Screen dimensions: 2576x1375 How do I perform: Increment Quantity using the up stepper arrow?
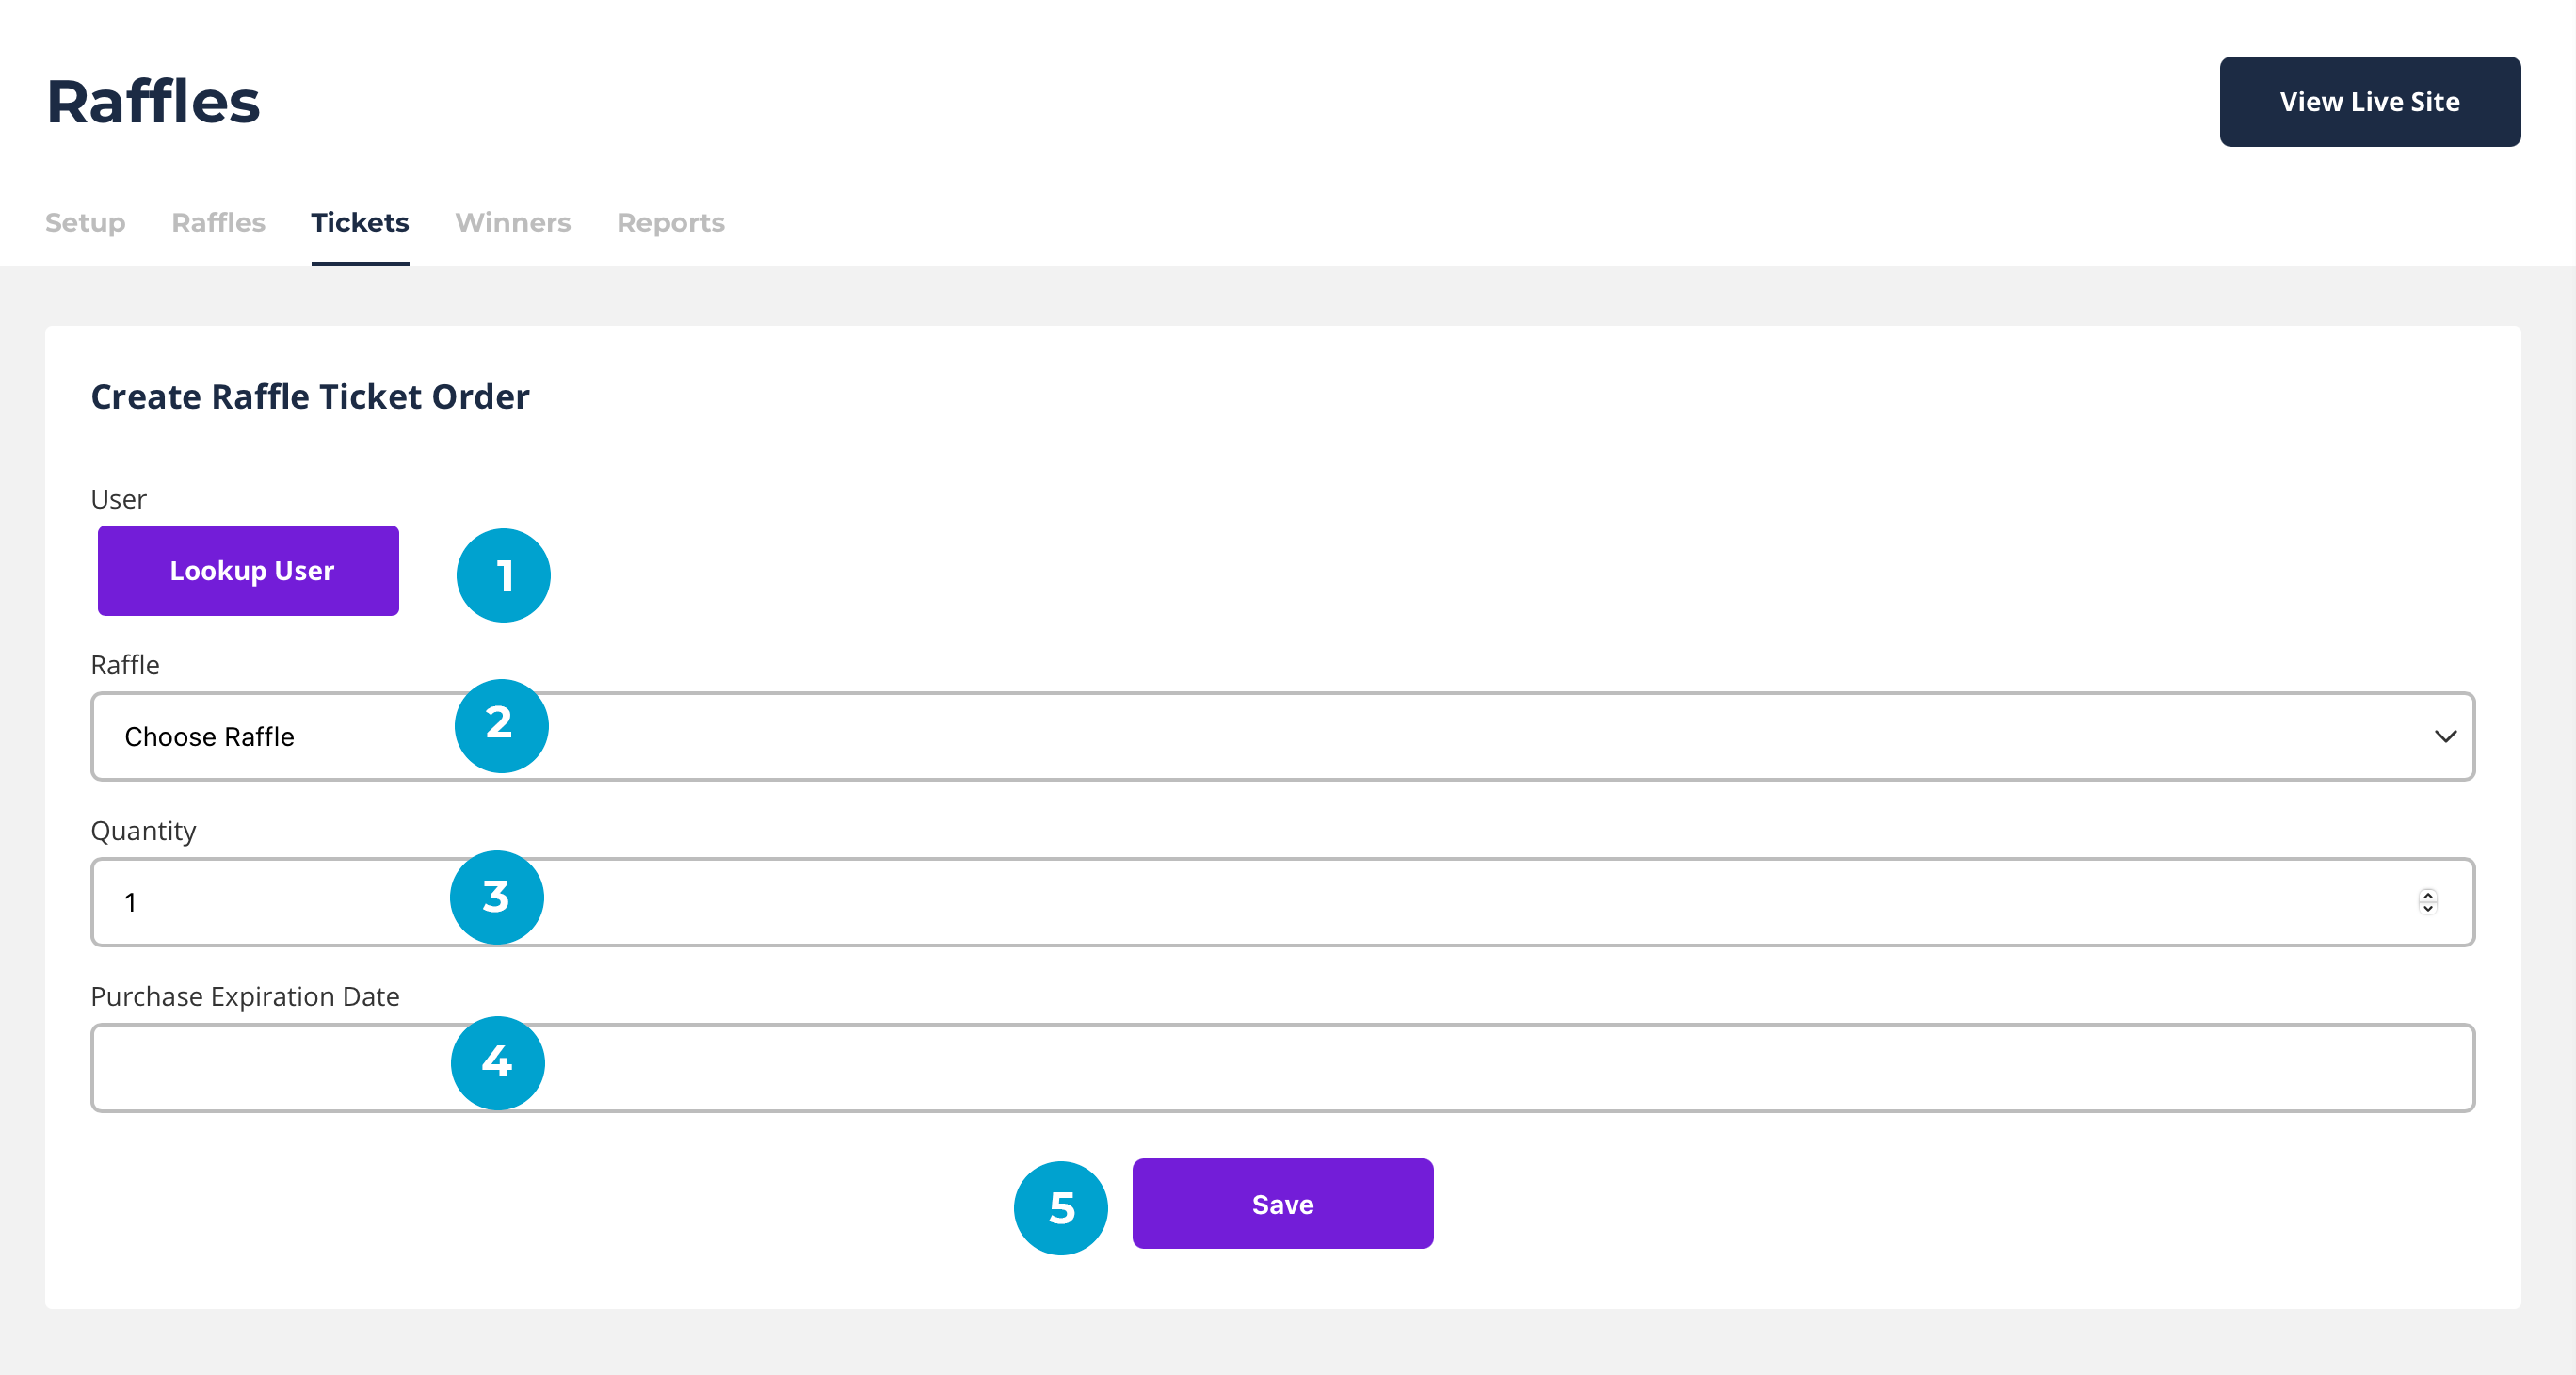pos(2427,894)
